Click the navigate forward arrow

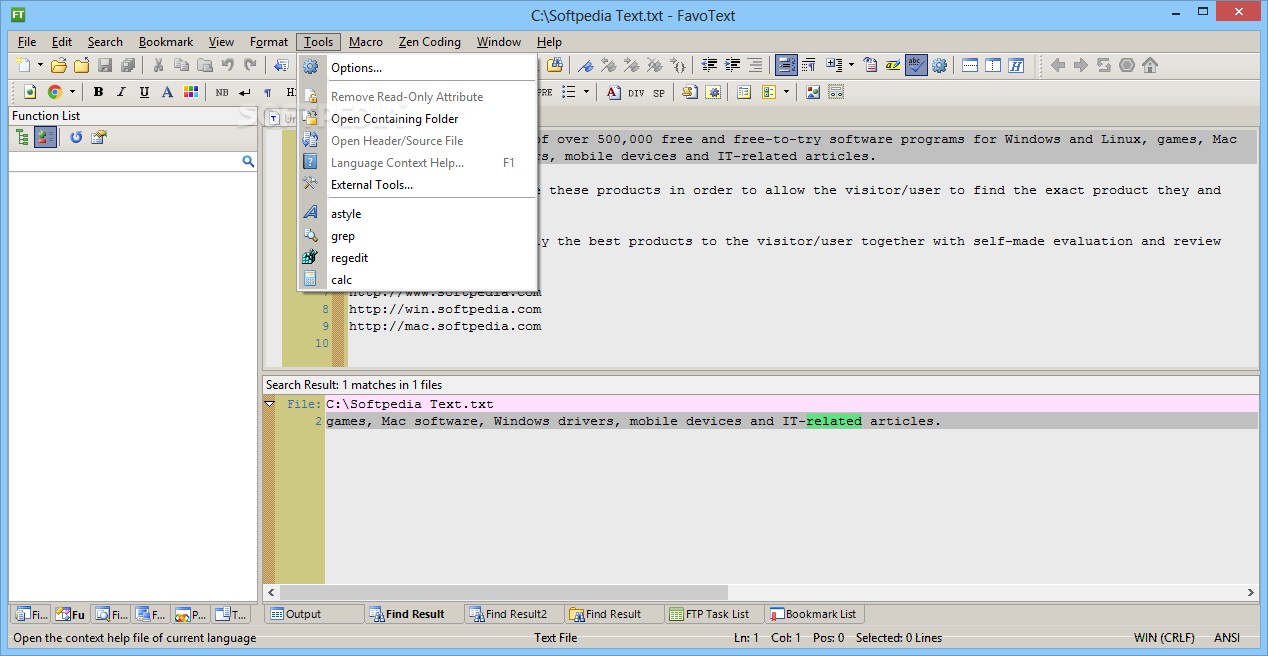click(x=1081, y=66)
